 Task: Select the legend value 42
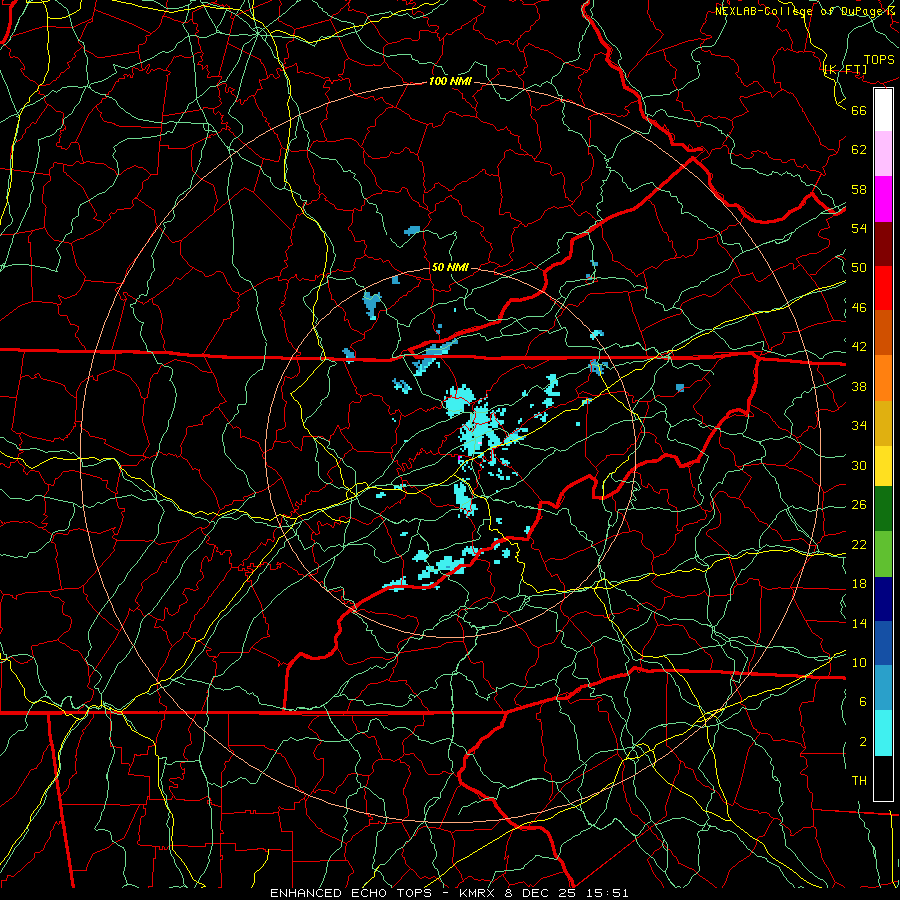tap(859, 347)
